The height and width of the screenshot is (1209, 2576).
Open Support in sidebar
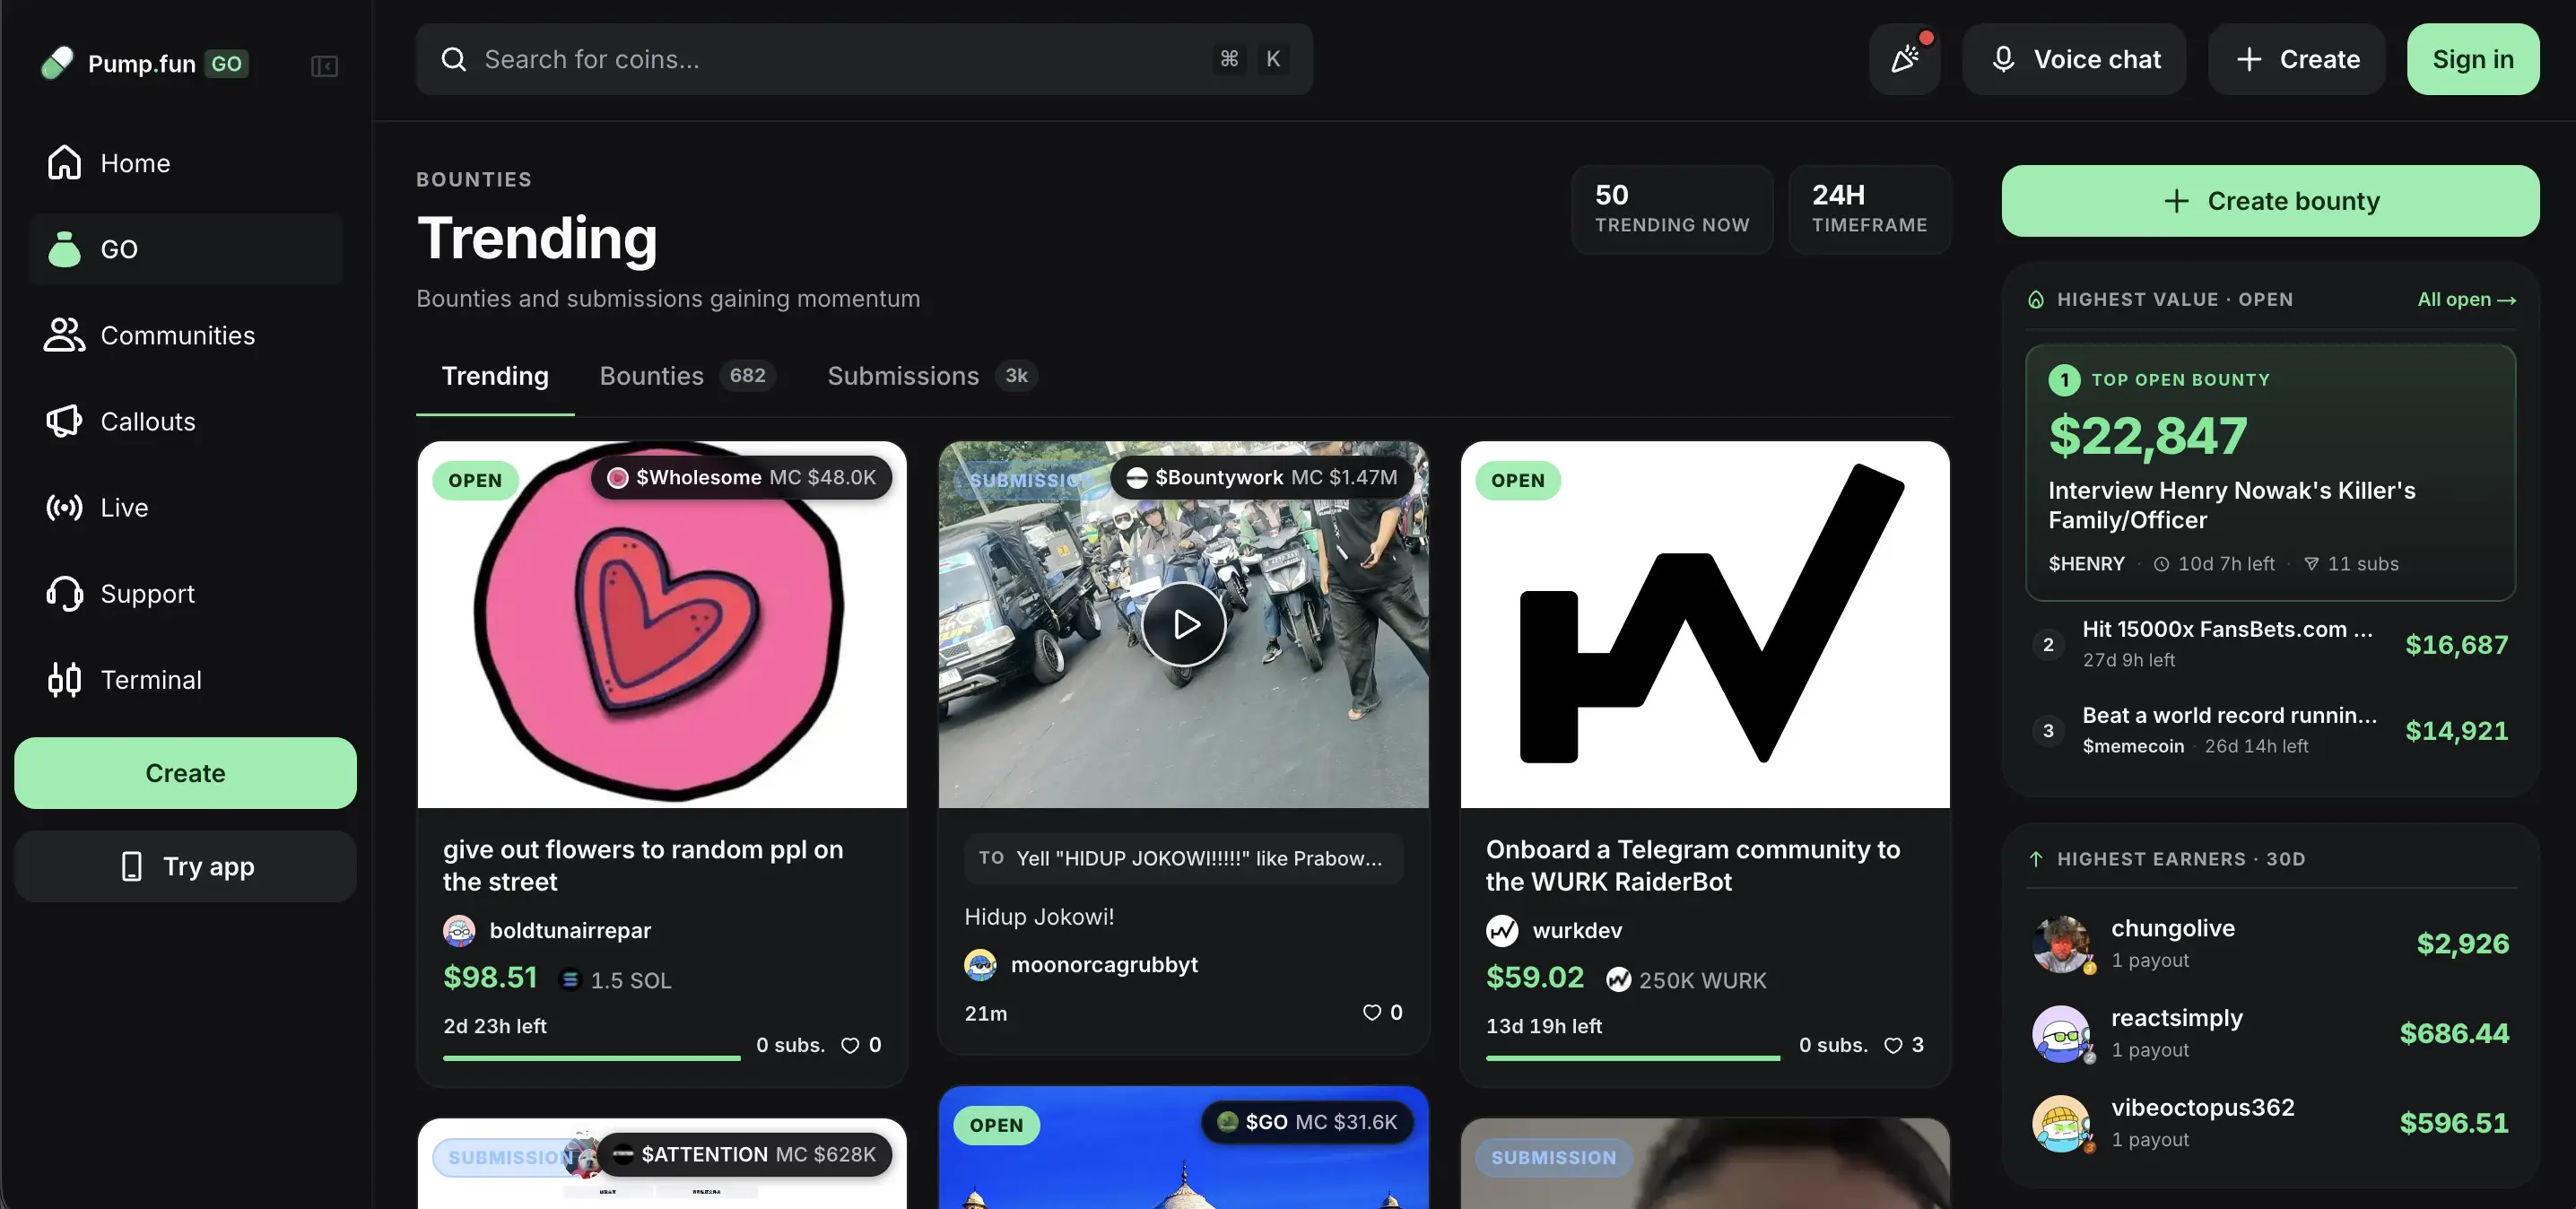186,593
